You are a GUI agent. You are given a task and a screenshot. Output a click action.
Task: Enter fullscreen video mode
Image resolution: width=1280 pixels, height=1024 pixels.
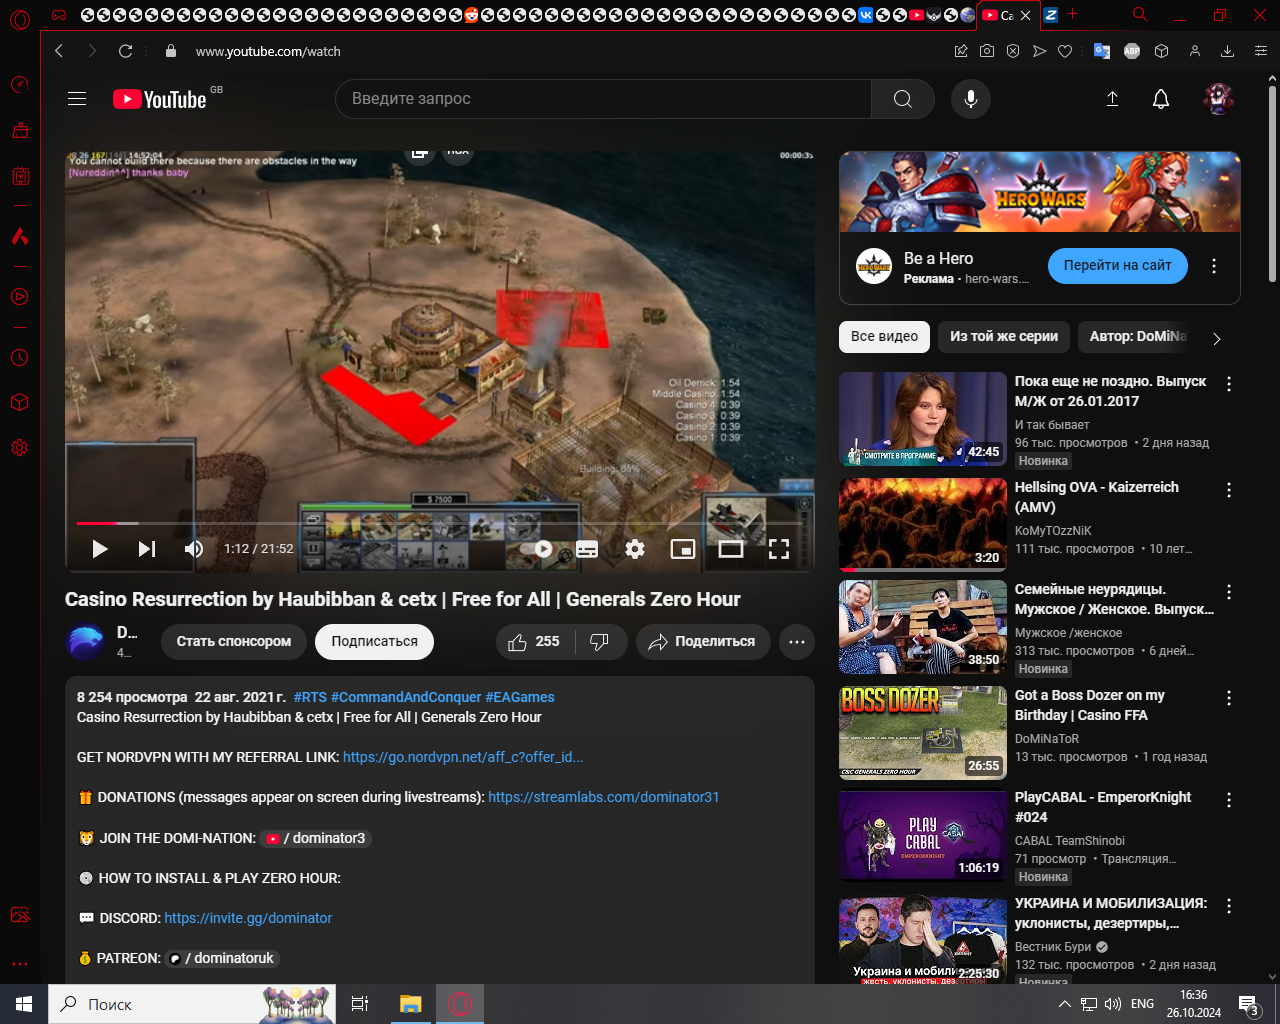pos(779,549)
